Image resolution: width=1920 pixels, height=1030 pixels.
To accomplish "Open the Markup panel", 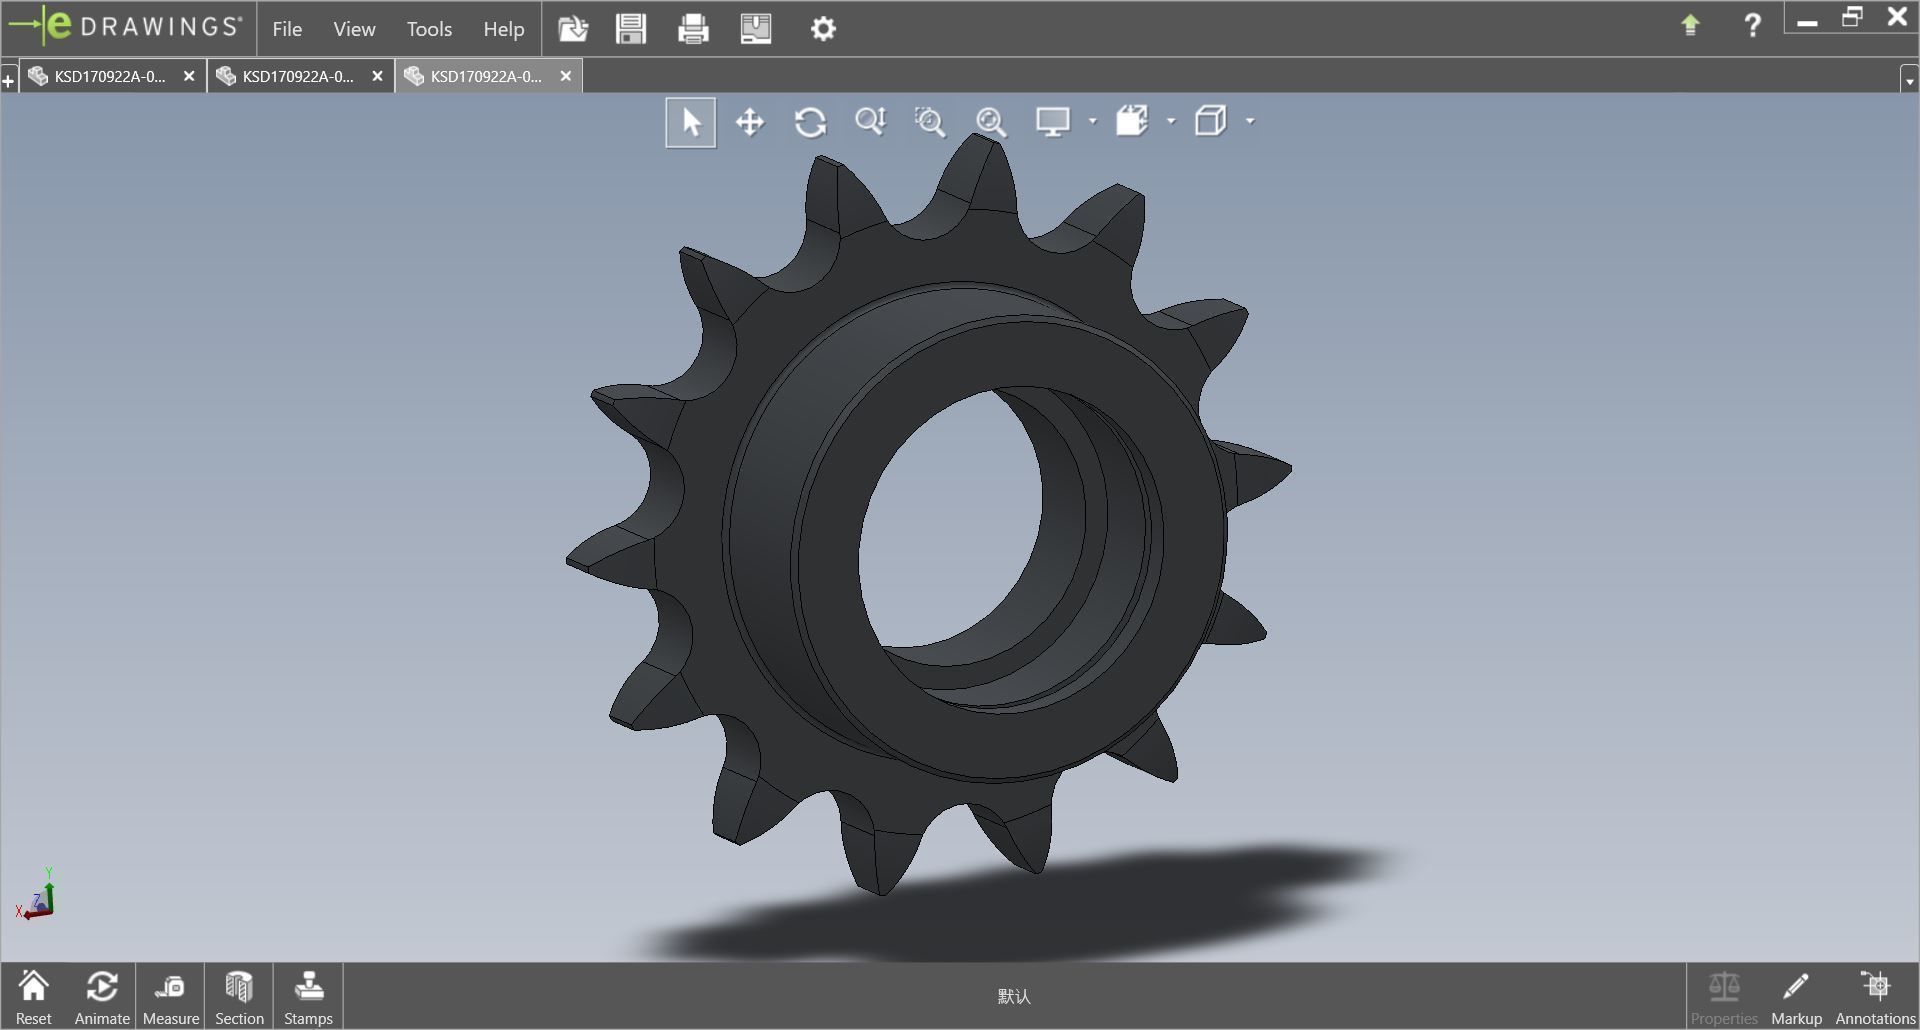I will click(1796, 997).
